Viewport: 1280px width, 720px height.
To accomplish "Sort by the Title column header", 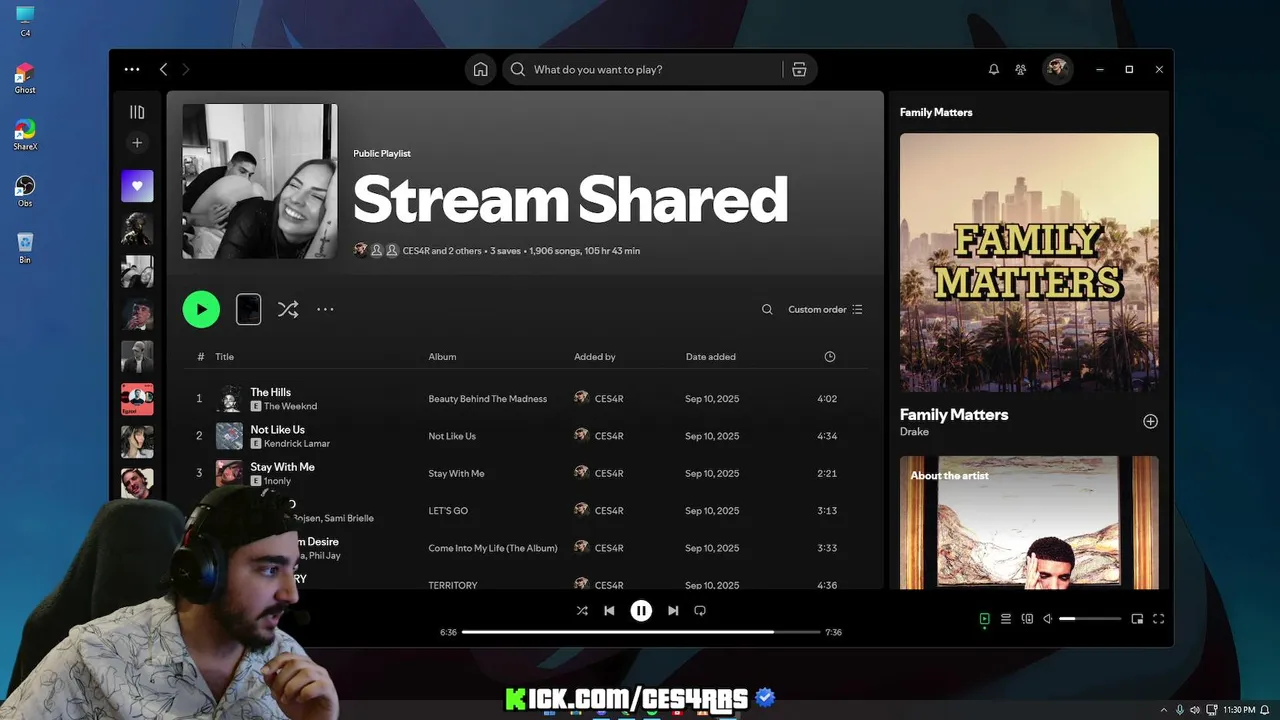I will 224,357.
